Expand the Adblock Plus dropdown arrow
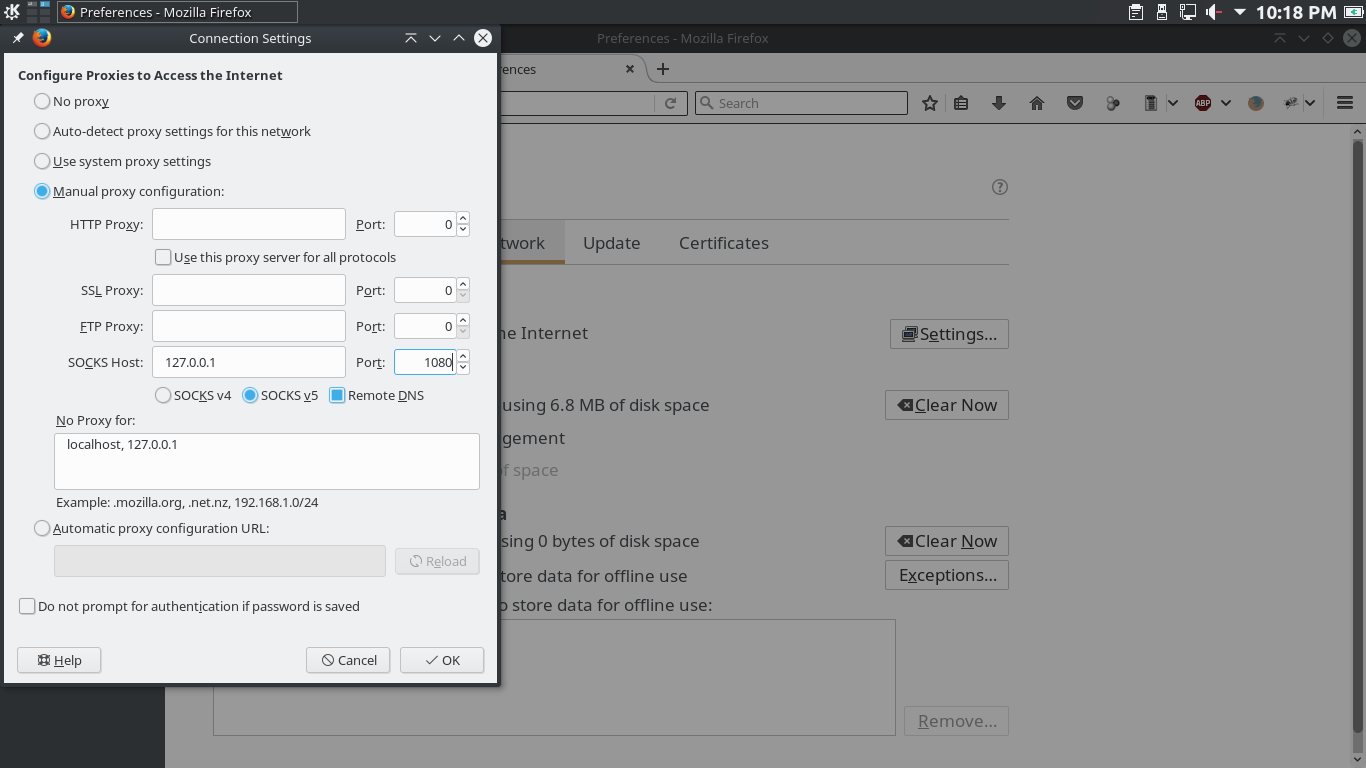This screenshot has height=768, width=1366. pyautogui.click(x=1226, y=103)
